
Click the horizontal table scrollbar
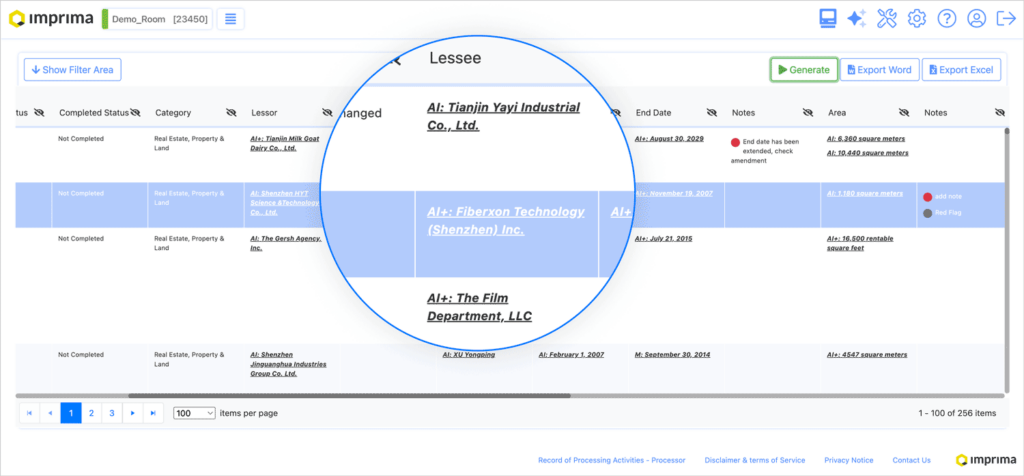point(250,396)
